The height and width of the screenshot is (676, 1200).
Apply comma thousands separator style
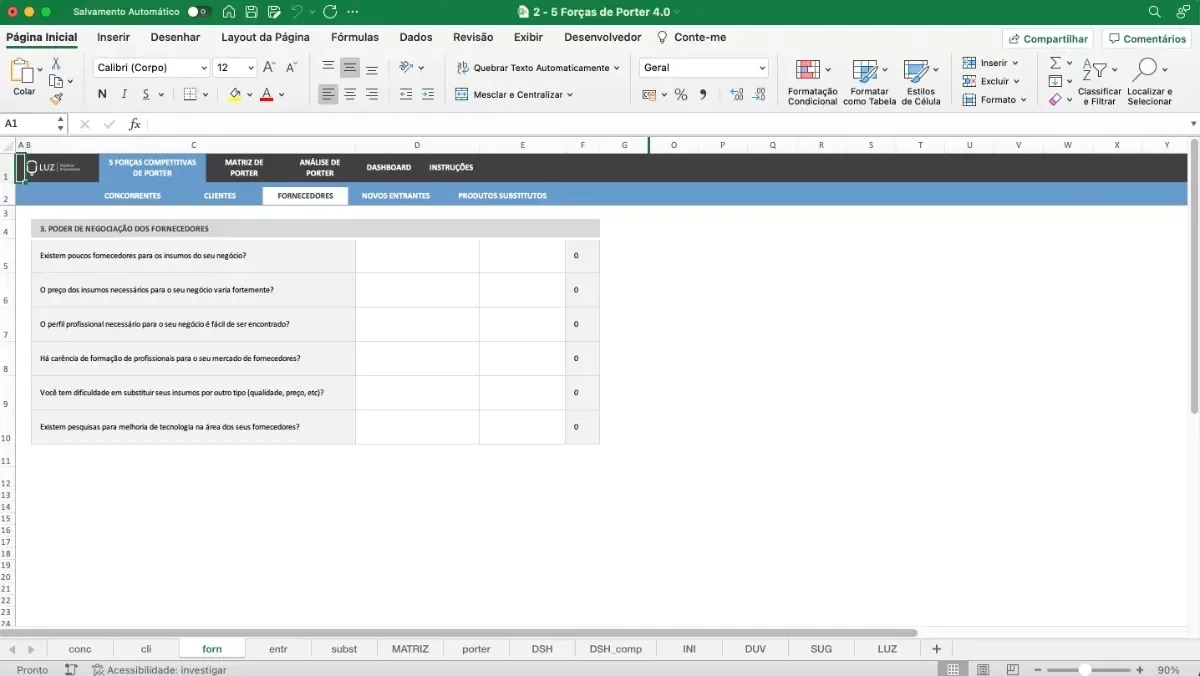(x=703, y=94)
